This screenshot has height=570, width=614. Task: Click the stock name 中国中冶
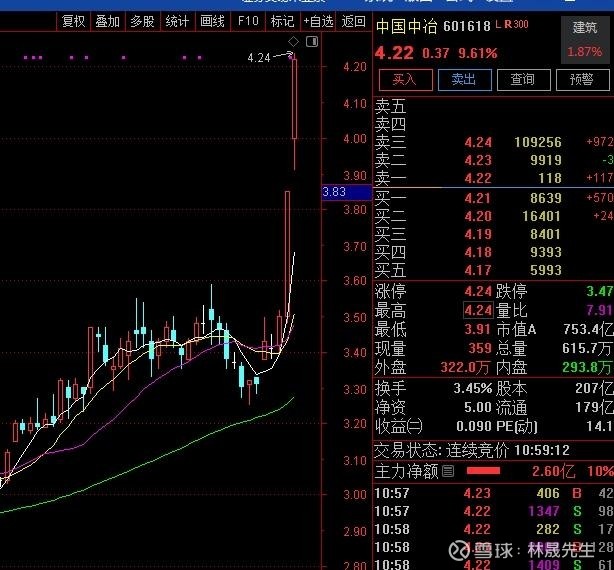point(406,27)
